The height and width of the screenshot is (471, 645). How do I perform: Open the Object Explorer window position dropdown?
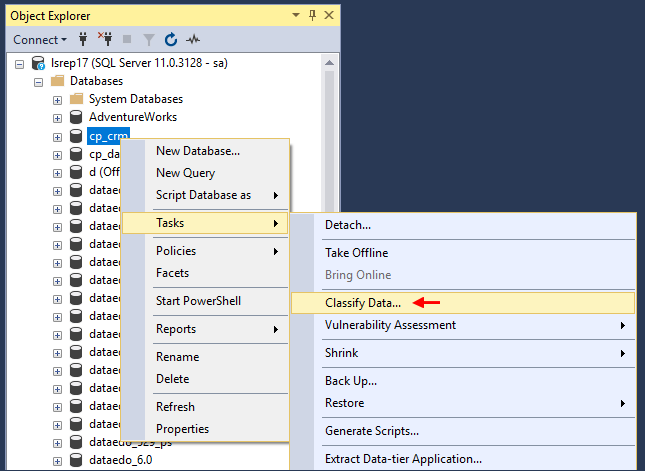(296, 15)
